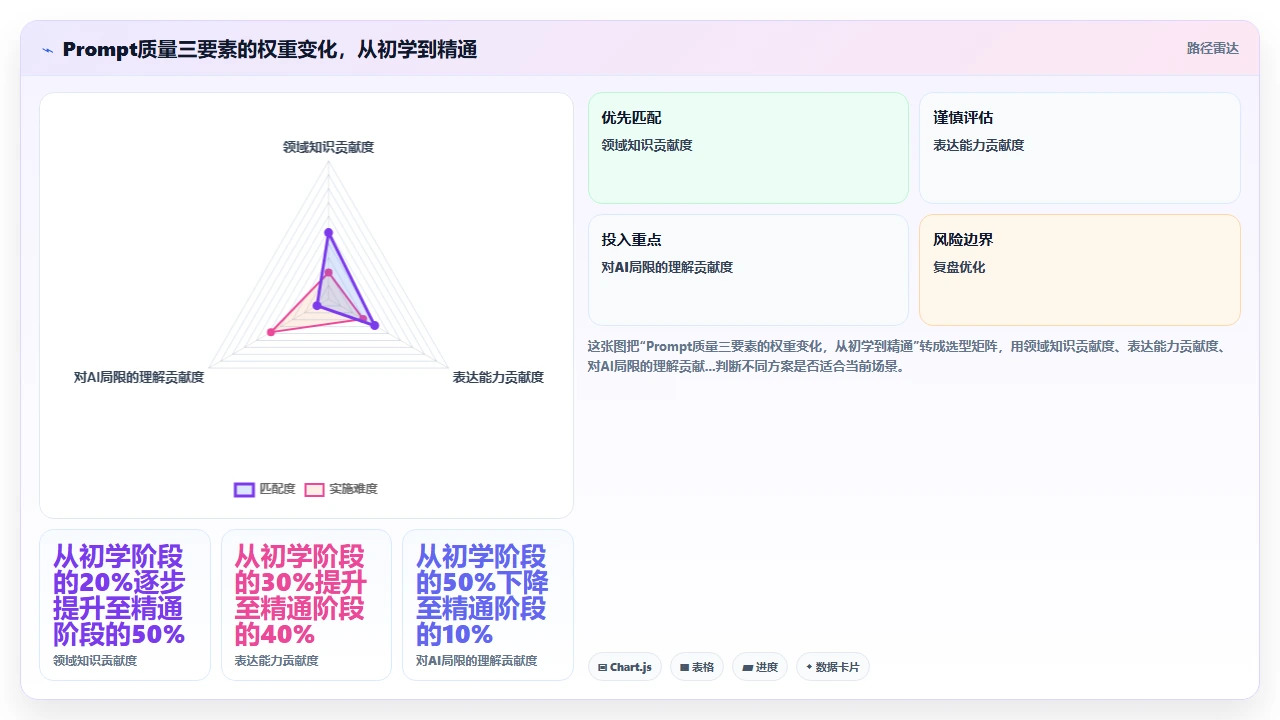Click the Chart.js tag
This screenshot has height=720, width=1280.
pos(625,667)
